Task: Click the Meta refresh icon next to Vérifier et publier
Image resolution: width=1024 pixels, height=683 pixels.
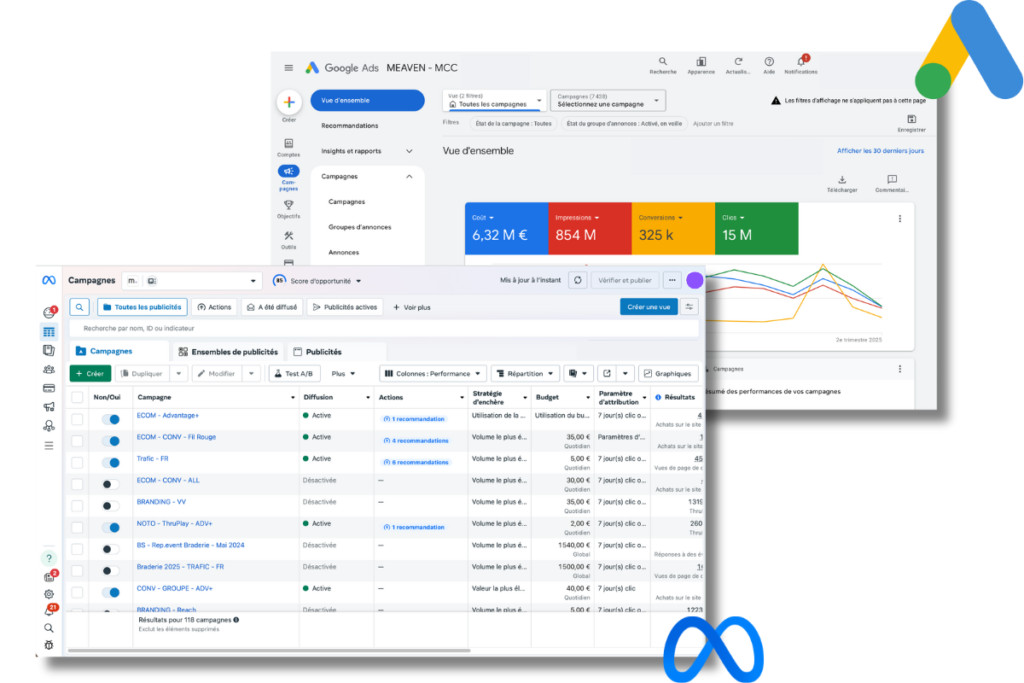Action: (577, 281)
